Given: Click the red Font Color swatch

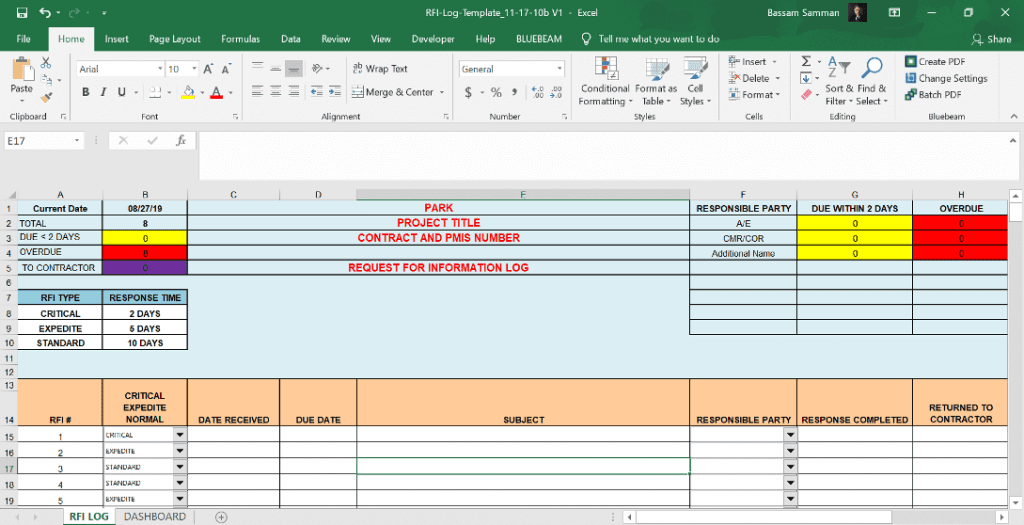Looking at the screenshot, I should tap(216, 92).
